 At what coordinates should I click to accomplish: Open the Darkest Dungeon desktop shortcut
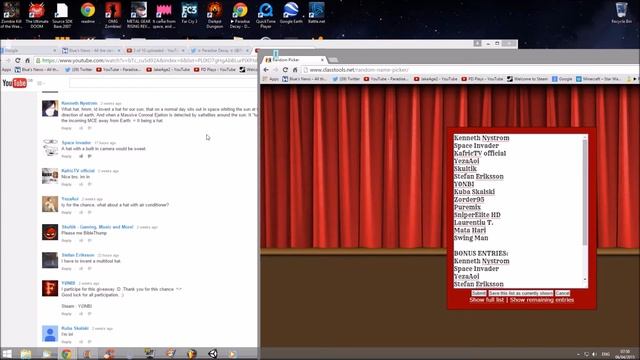click(215, 15)
